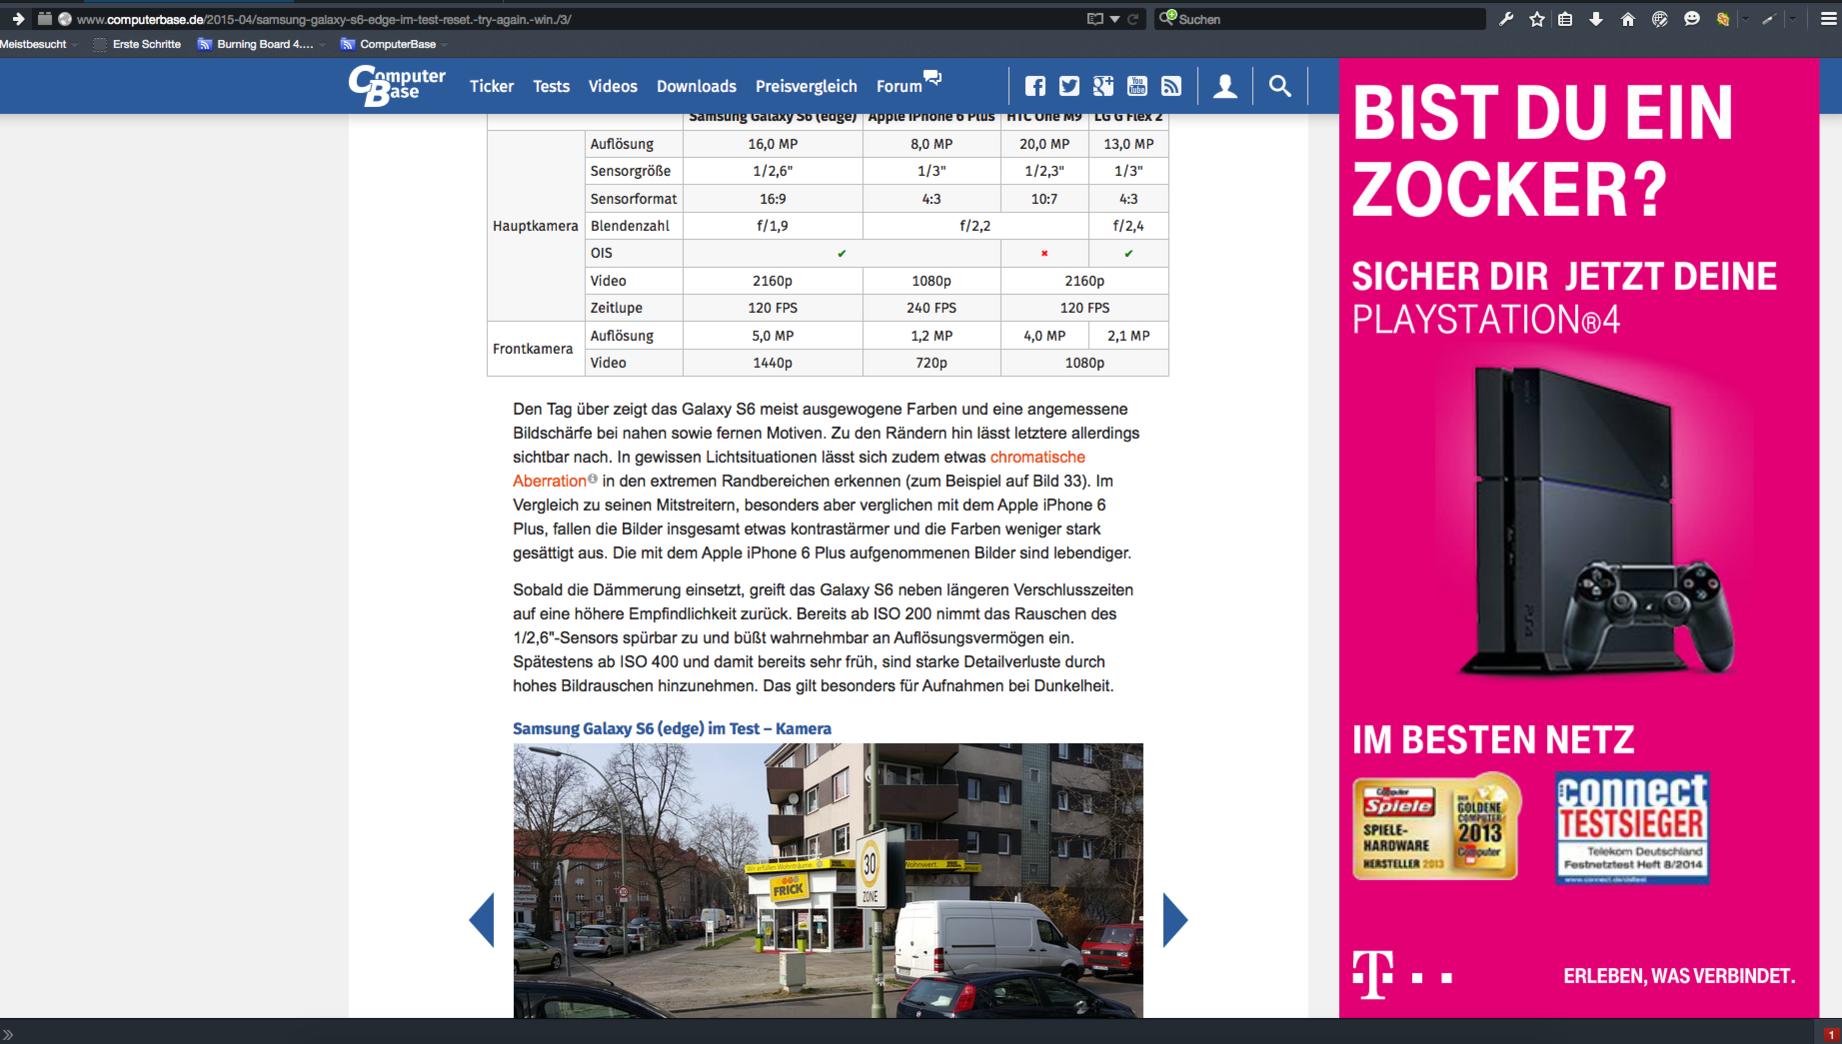Open Meistbesucht bookmarks folder
1842x1044 pixels.
[x=39, y=44]
